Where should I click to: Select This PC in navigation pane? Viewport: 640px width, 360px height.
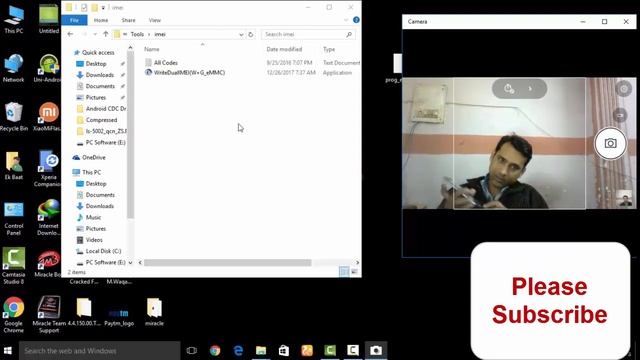91,172
